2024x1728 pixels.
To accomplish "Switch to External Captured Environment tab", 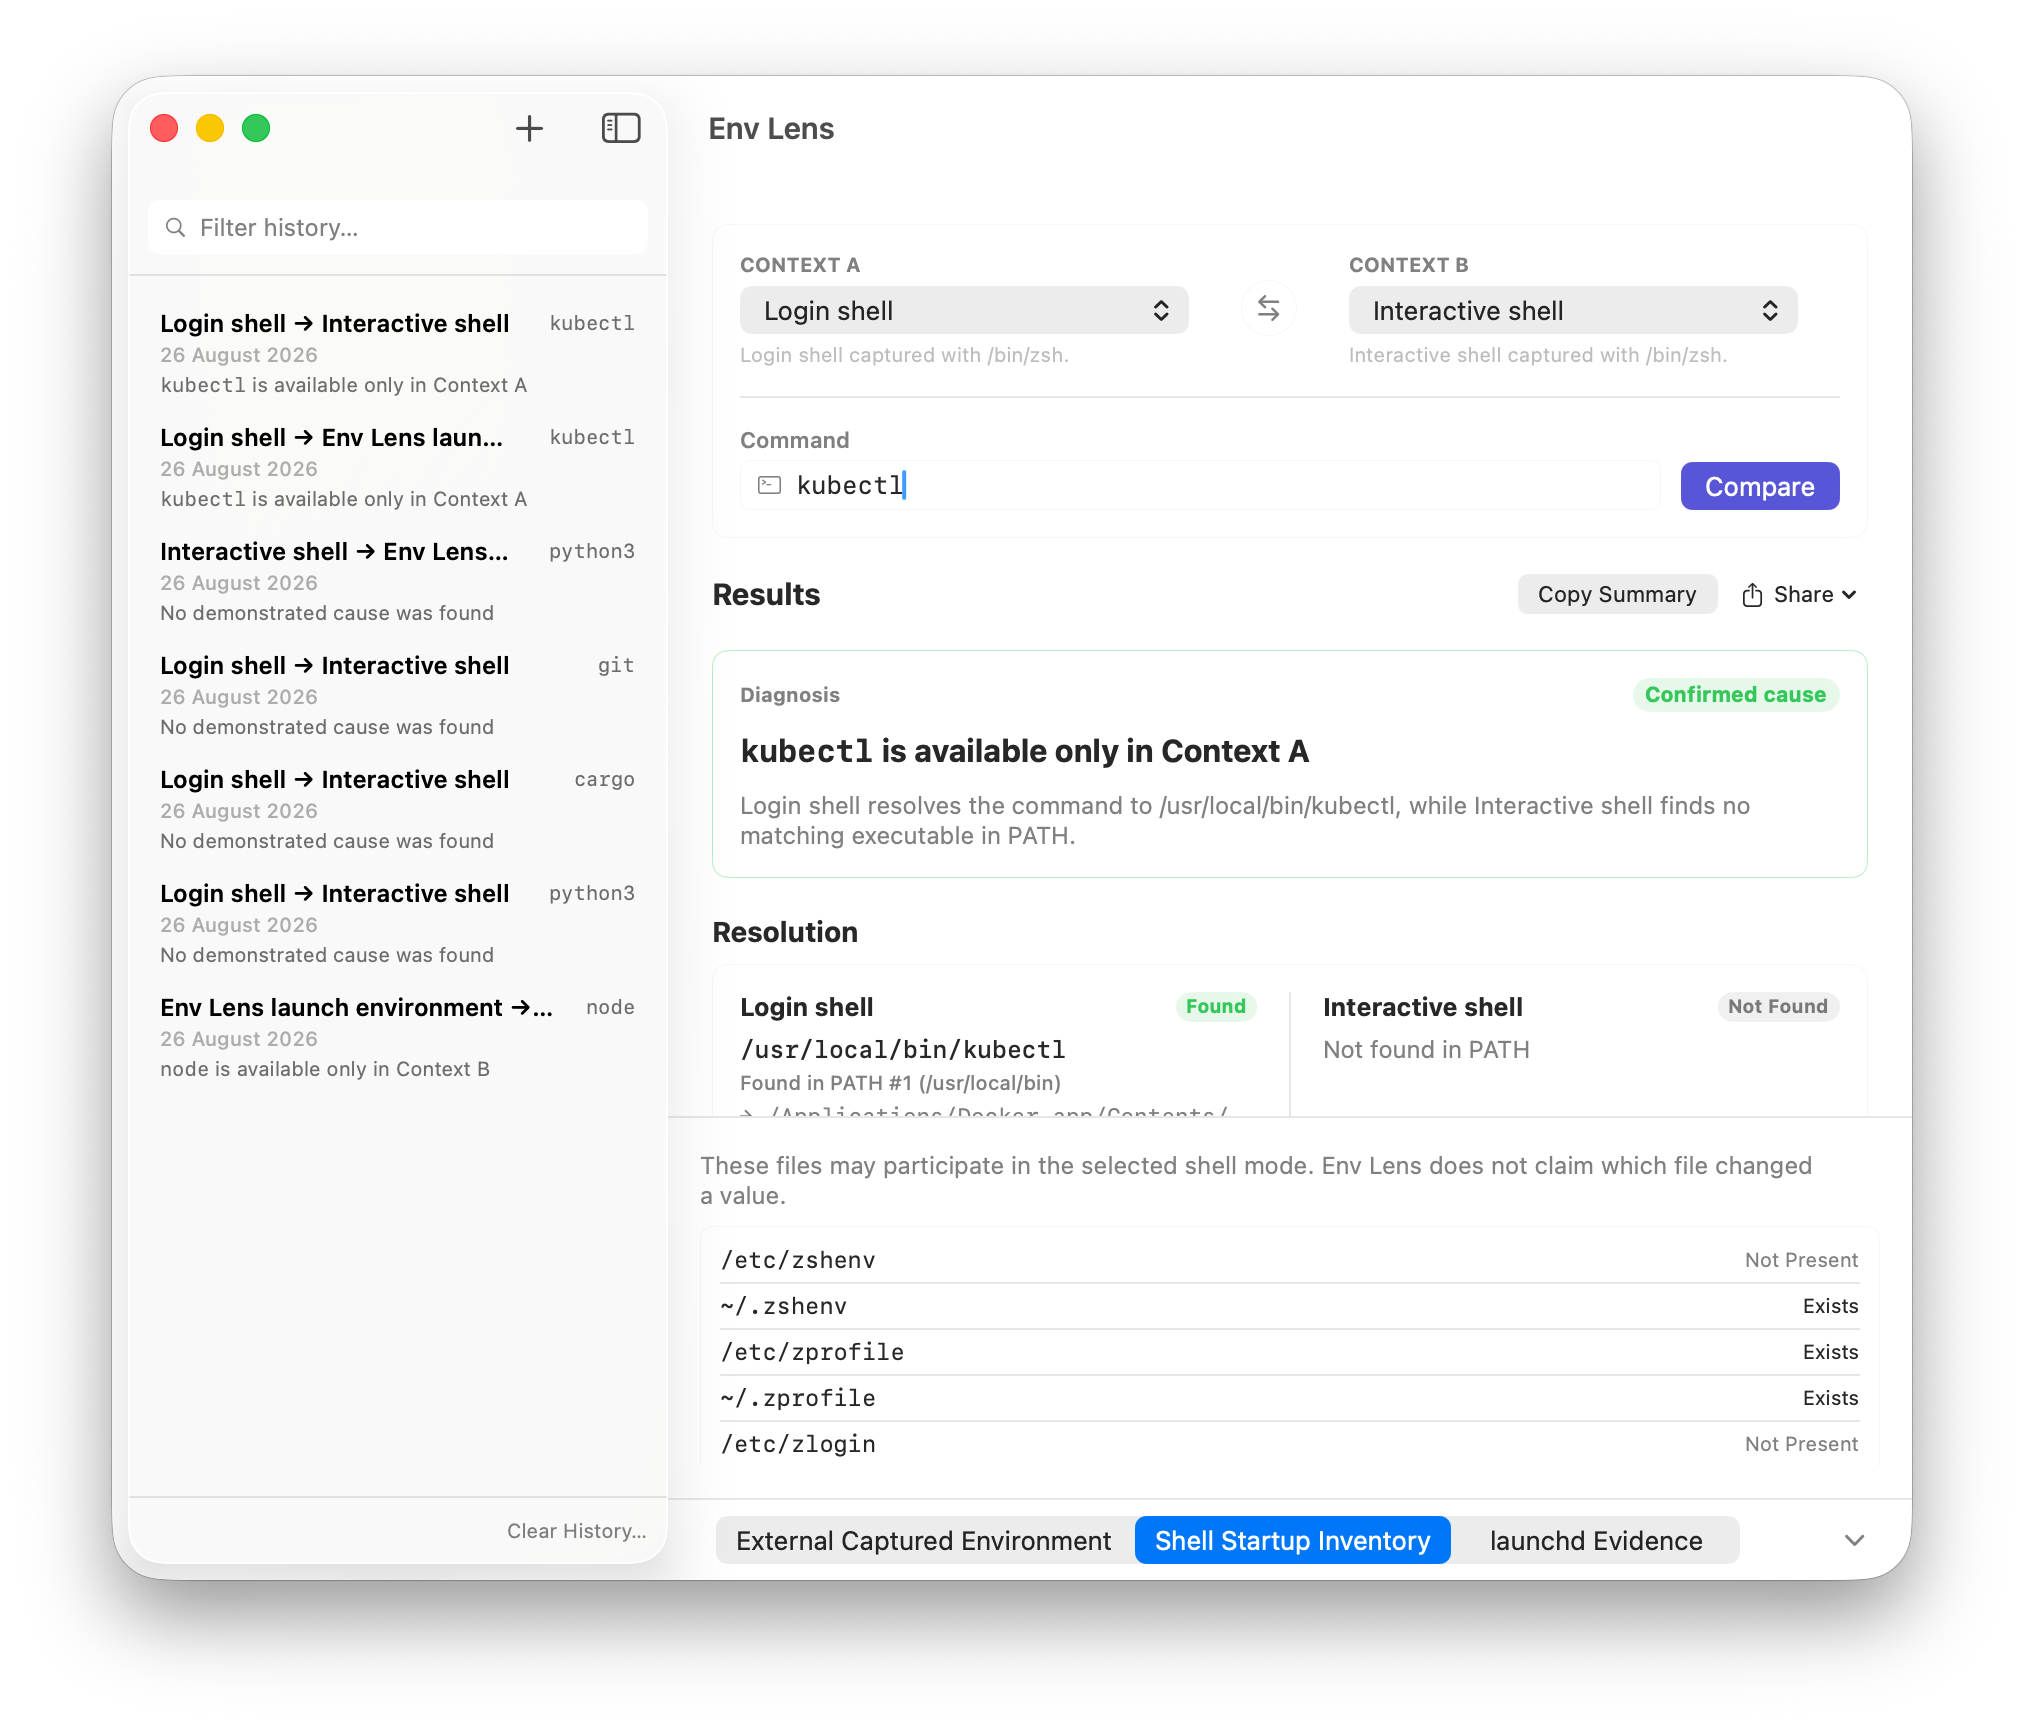I will (x=924, y=1540).
